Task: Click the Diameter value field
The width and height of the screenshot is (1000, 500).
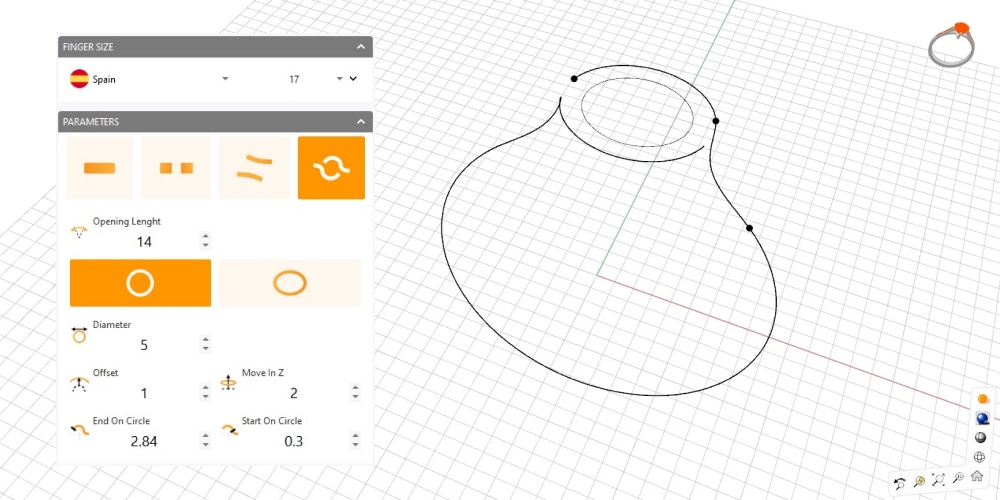Action: (x=144, y=345)
